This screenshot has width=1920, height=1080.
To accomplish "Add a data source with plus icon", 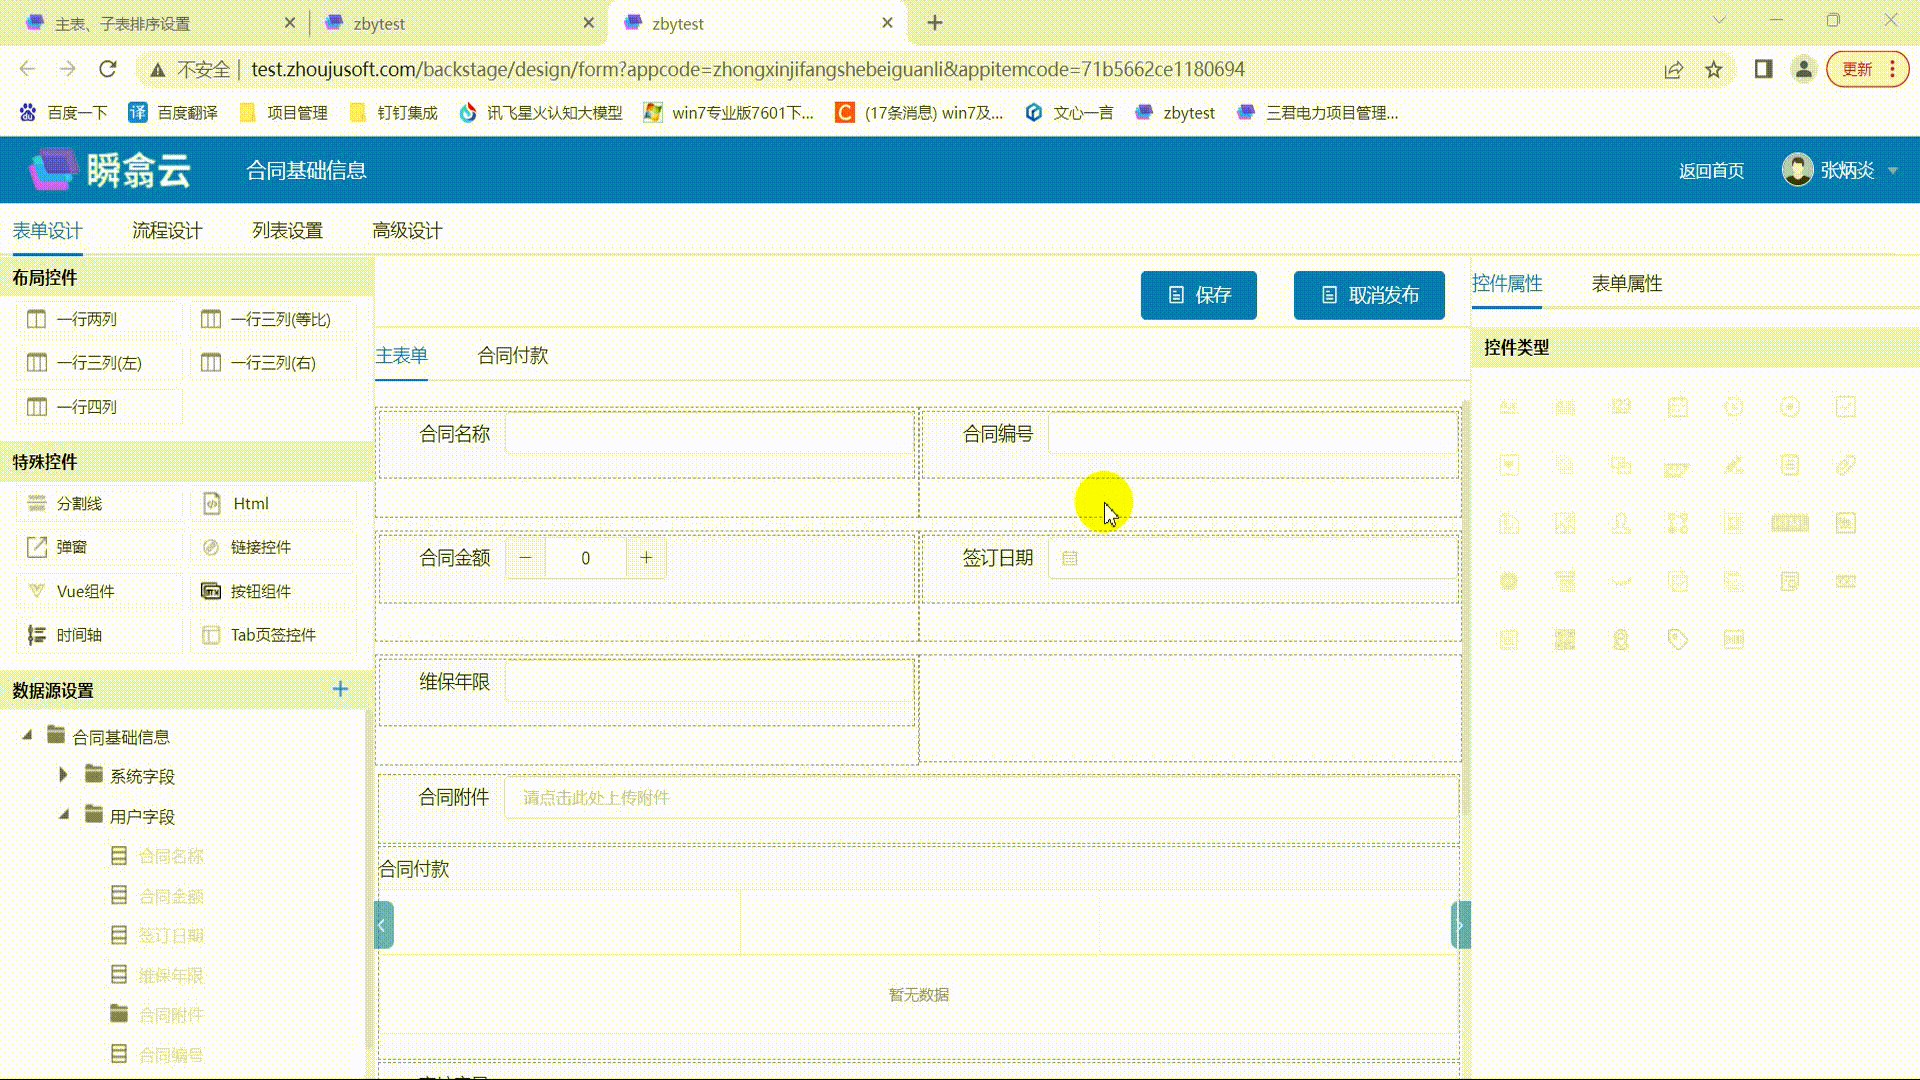I will [x=340, y=689].
